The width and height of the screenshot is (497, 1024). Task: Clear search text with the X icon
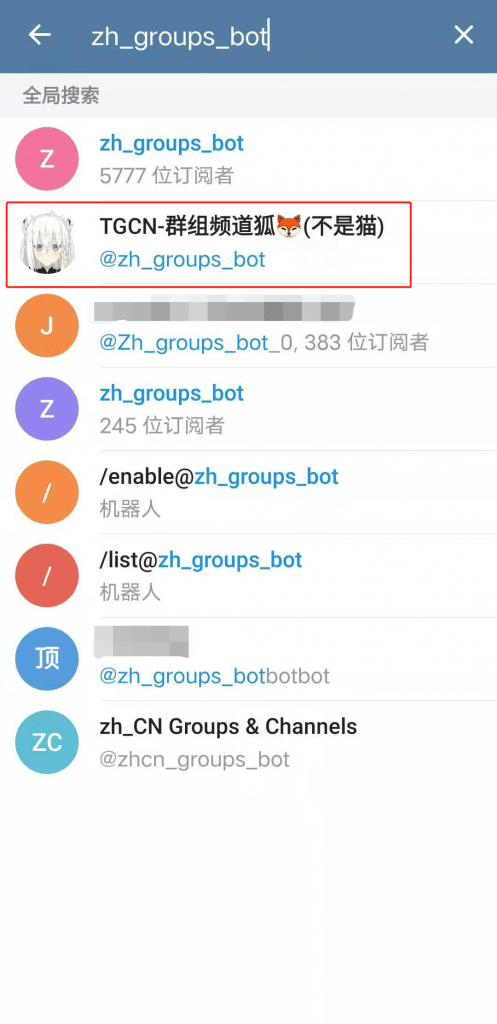464,35
